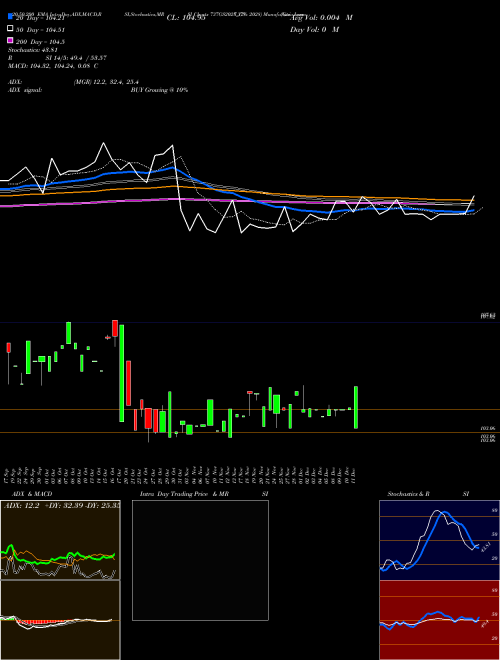Click the '(MGR) 12.2, 32.4, 25.4' ADX values
The height and width of the screenshot is (660, 500).
pos(106,82)
